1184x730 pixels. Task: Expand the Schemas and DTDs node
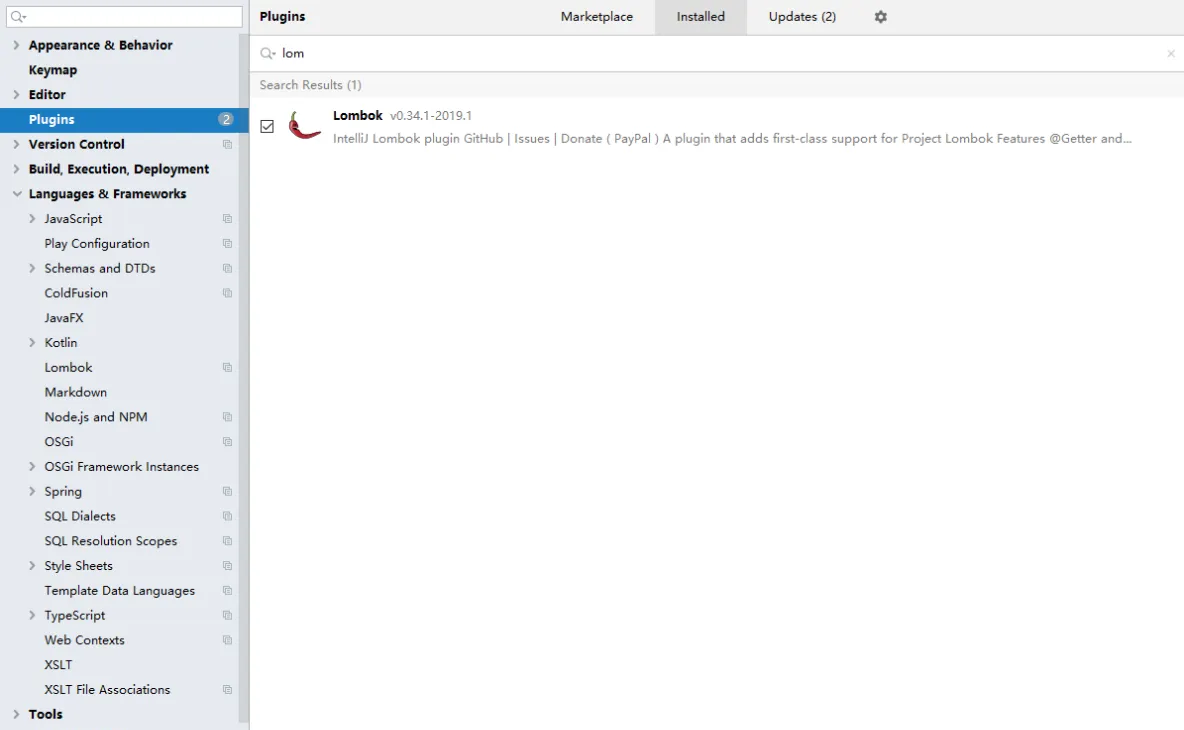[x=32, y=268]
